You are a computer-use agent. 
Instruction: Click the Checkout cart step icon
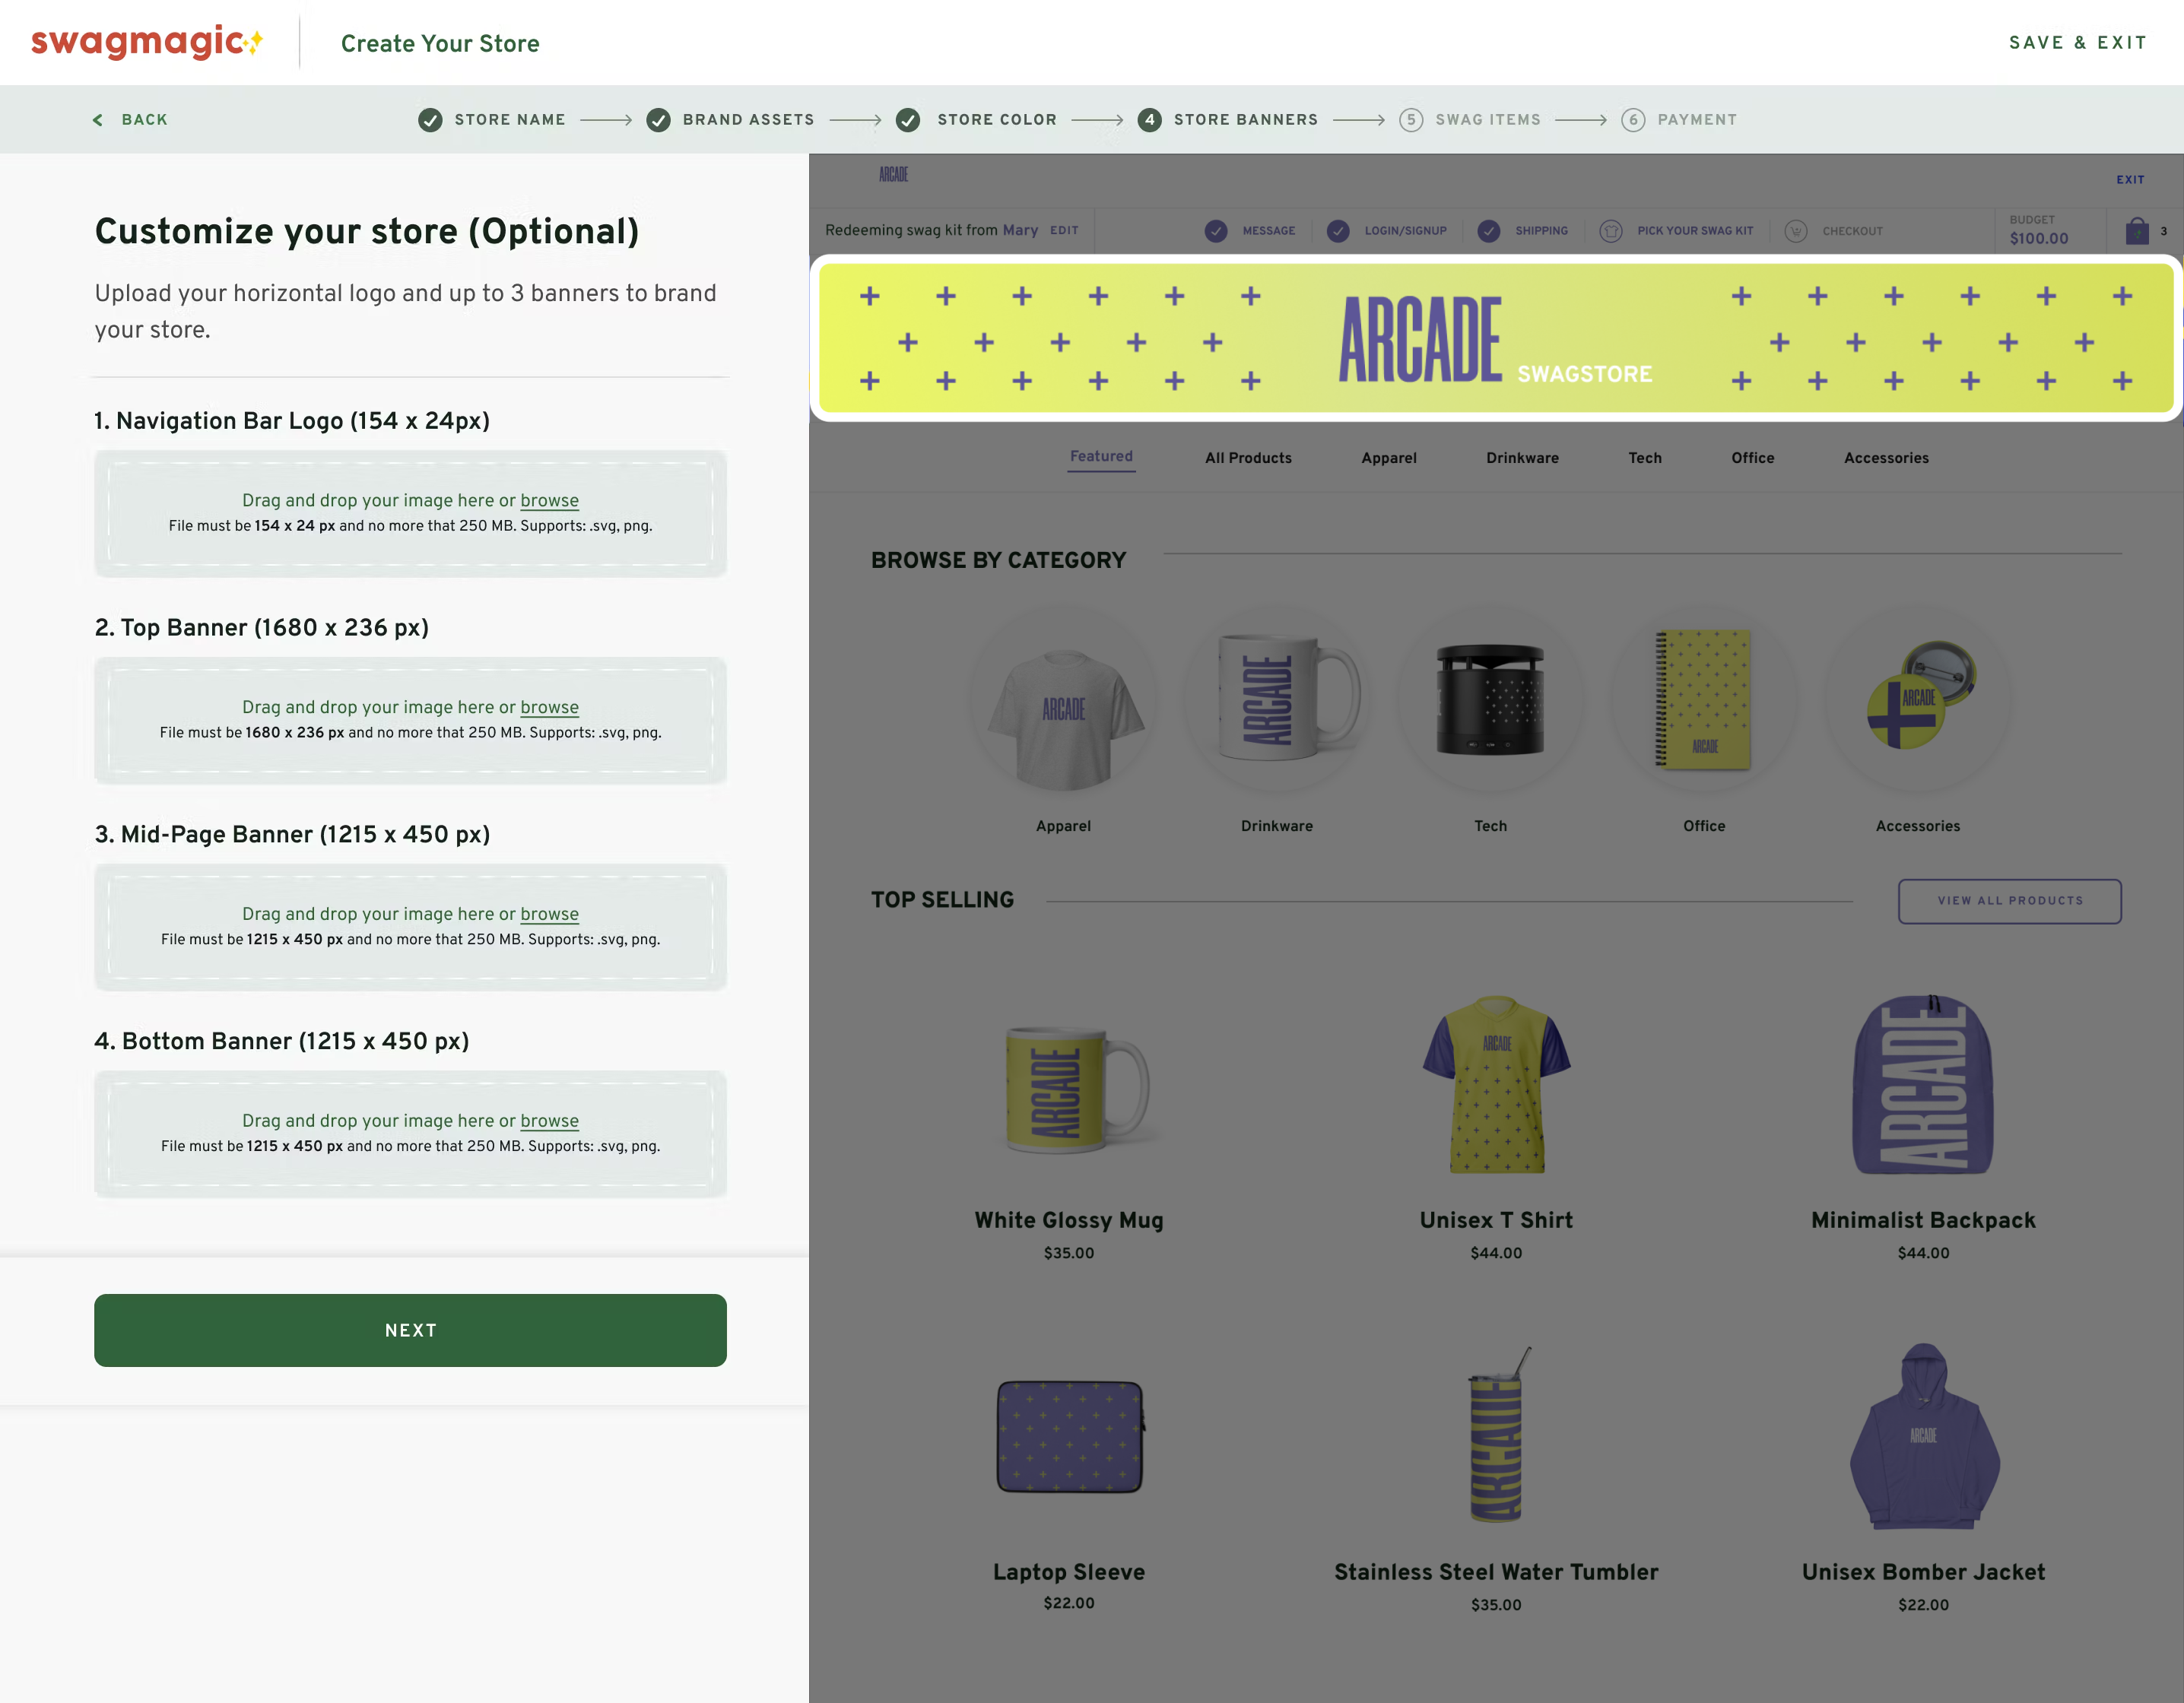click(1796, 231)
